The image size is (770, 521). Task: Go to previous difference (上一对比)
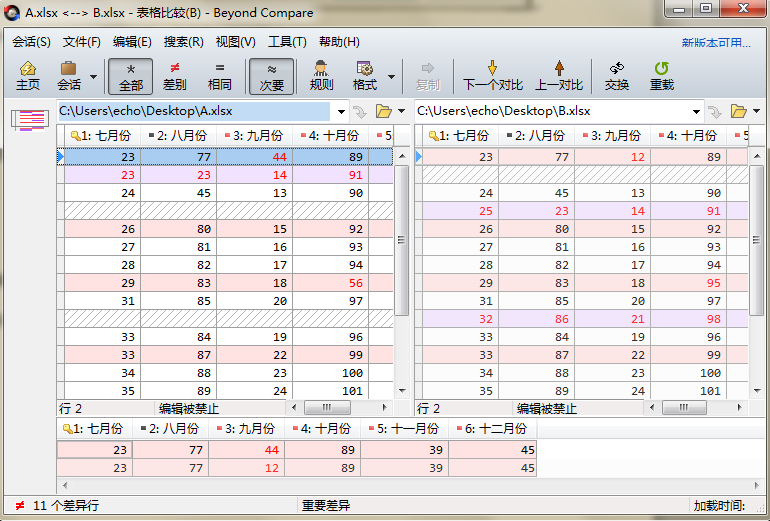click(559, 76)
